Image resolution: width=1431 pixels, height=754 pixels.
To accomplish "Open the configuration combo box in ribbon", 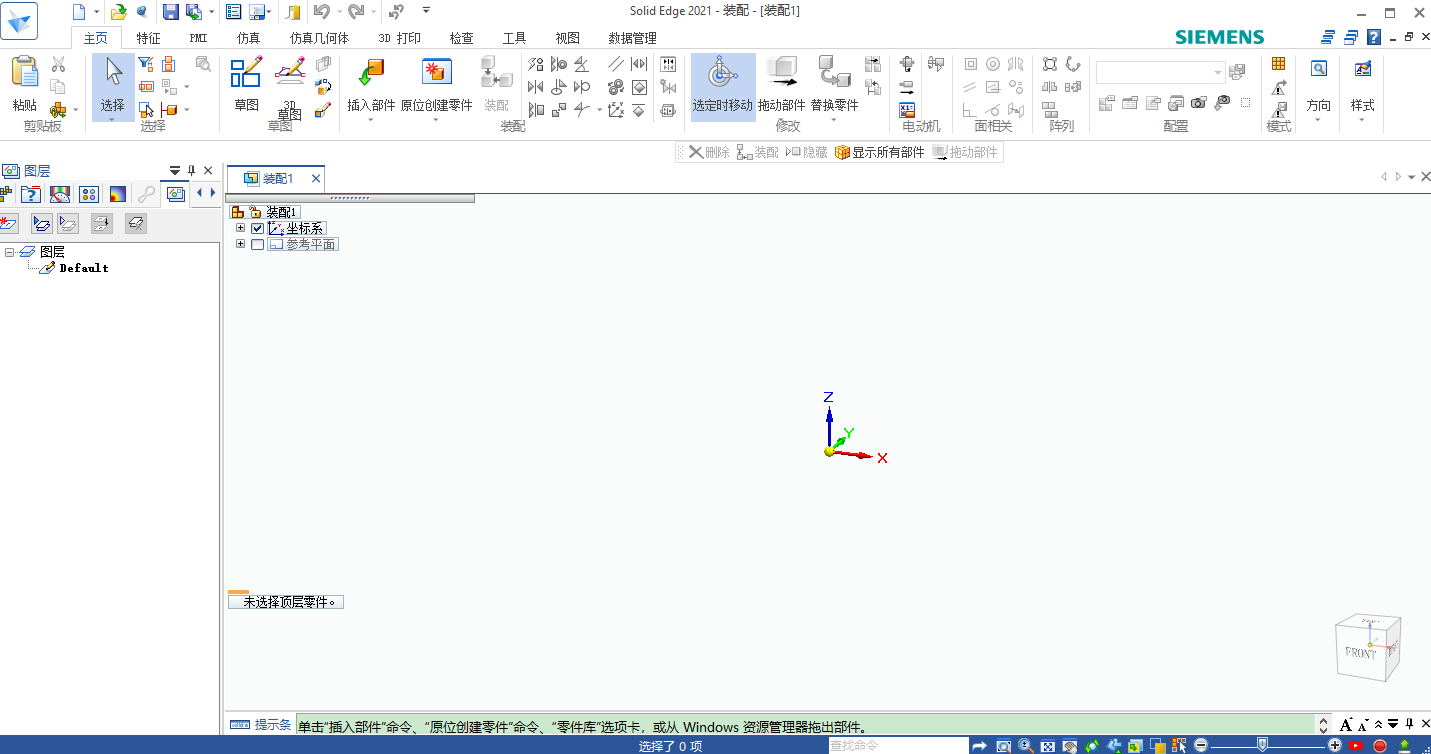I will pyautogui.click(x=1217, y=73).
